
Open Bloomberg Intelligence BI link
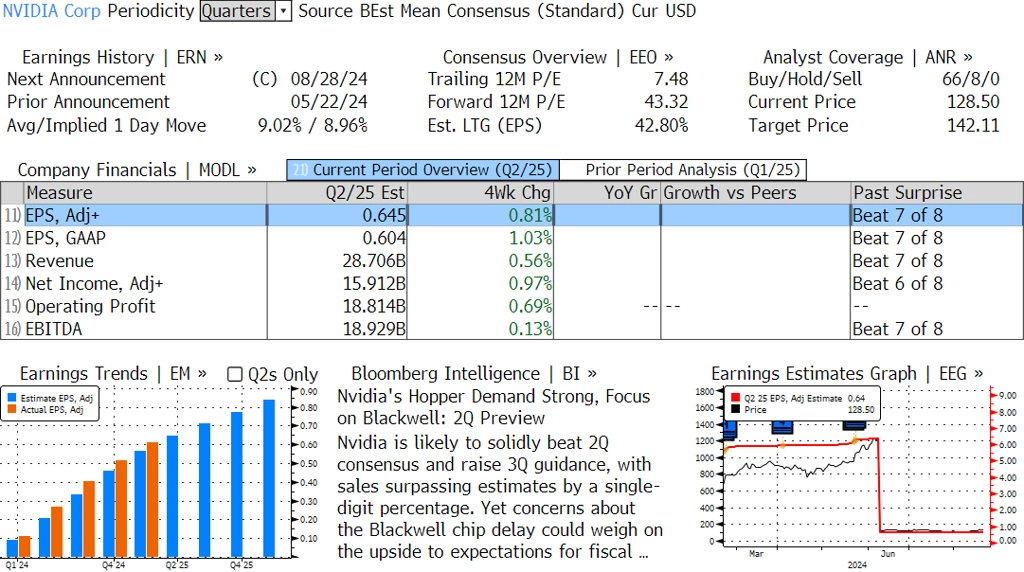(473, 373)
